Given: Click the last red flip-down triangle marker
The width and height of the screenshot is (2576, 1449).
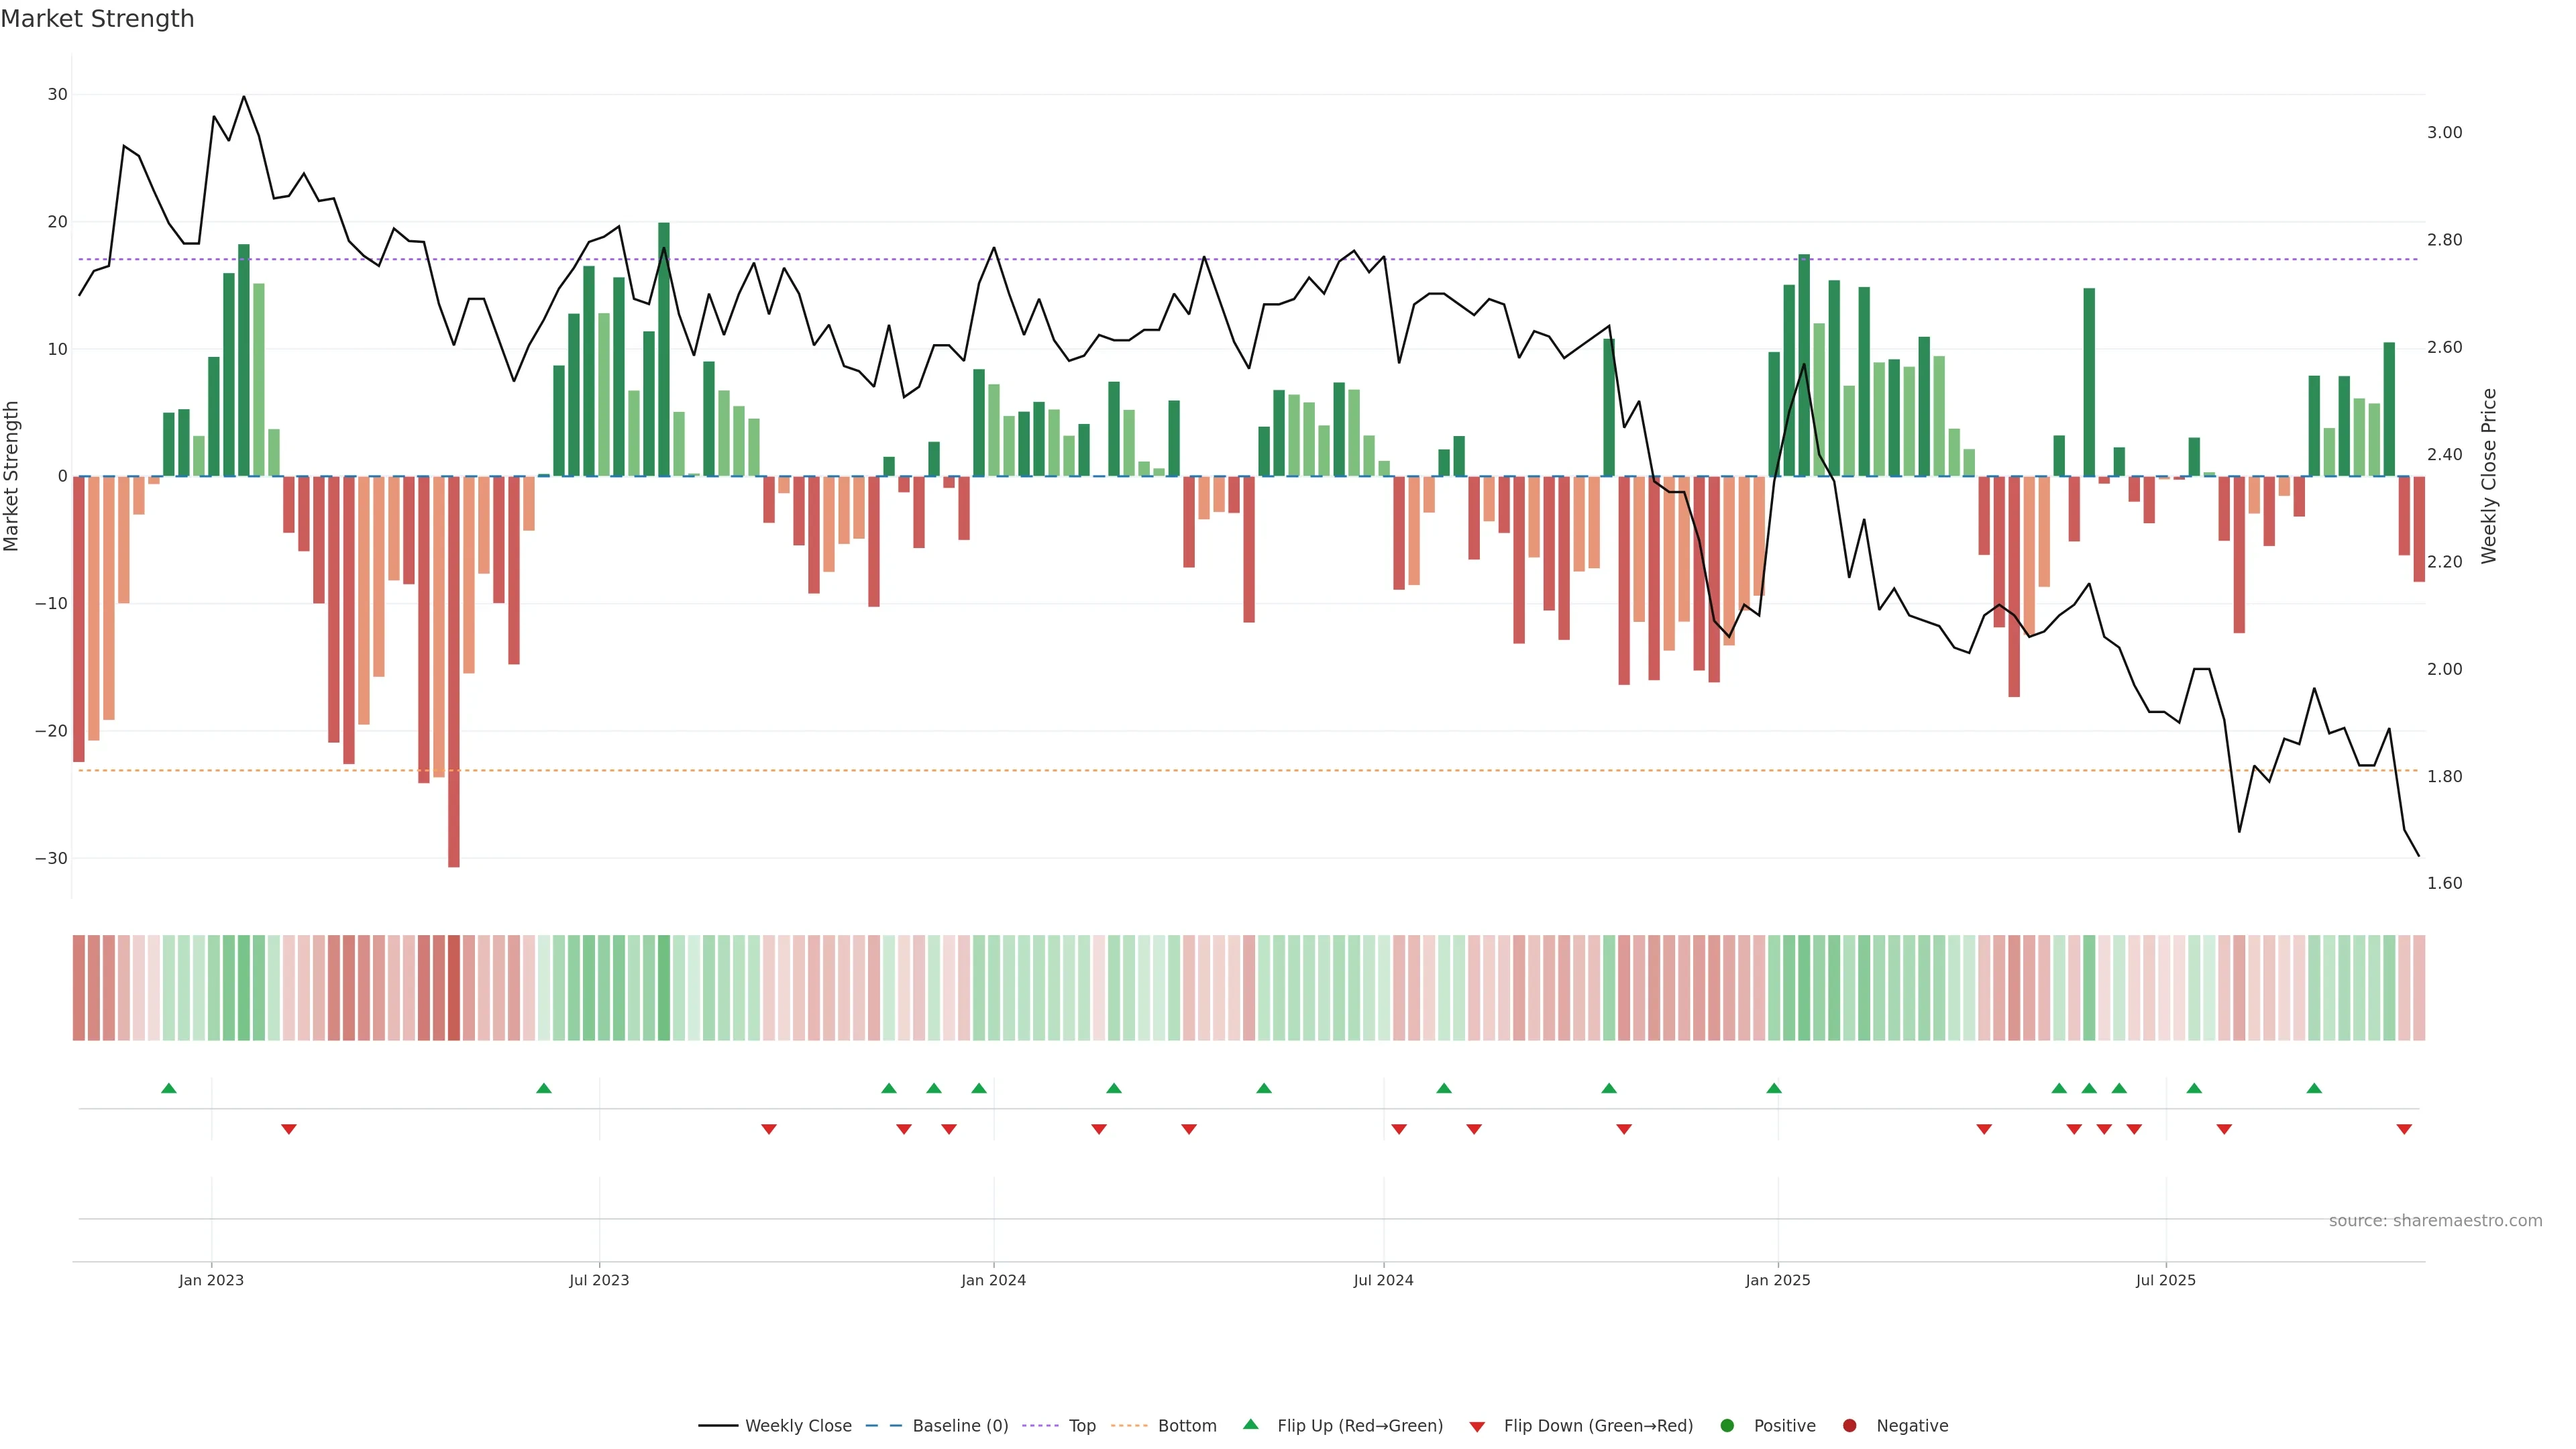Looking at the screenshot, I should 2404,1129.
